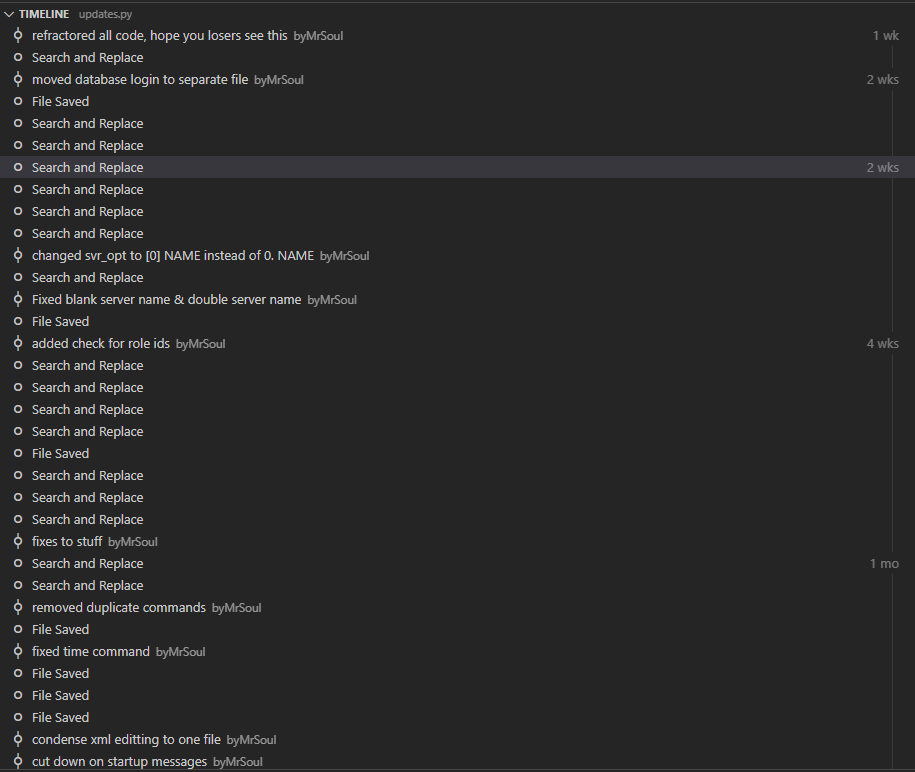Open 'condense xml editting to one file' commit

click(458, 739)
